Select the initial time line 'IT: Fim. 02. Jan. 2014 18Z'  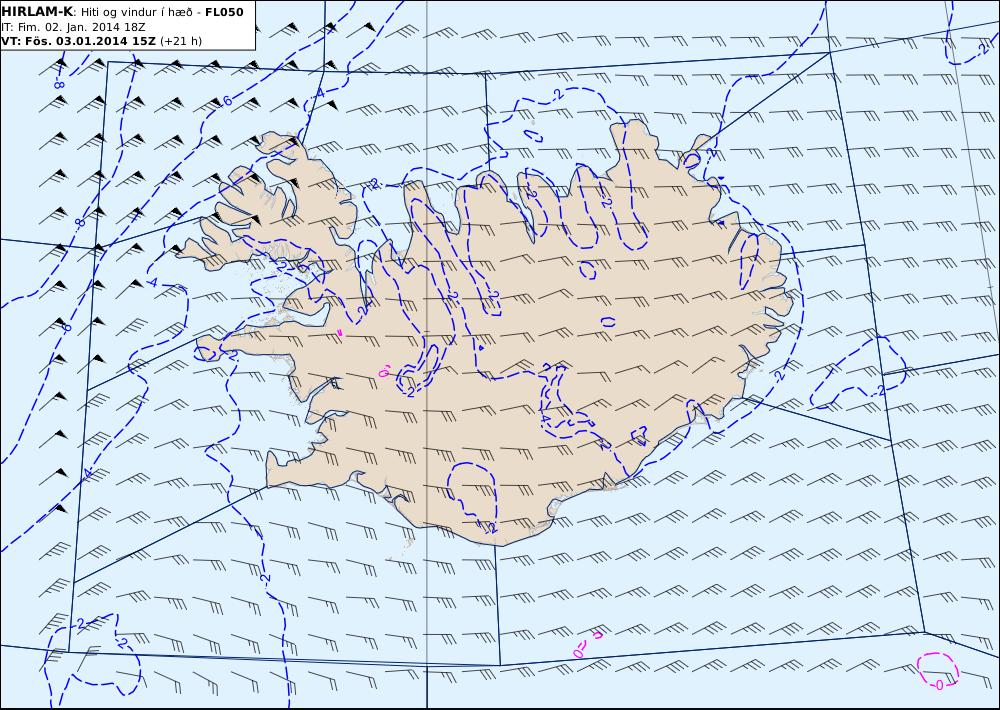[73, 27]
